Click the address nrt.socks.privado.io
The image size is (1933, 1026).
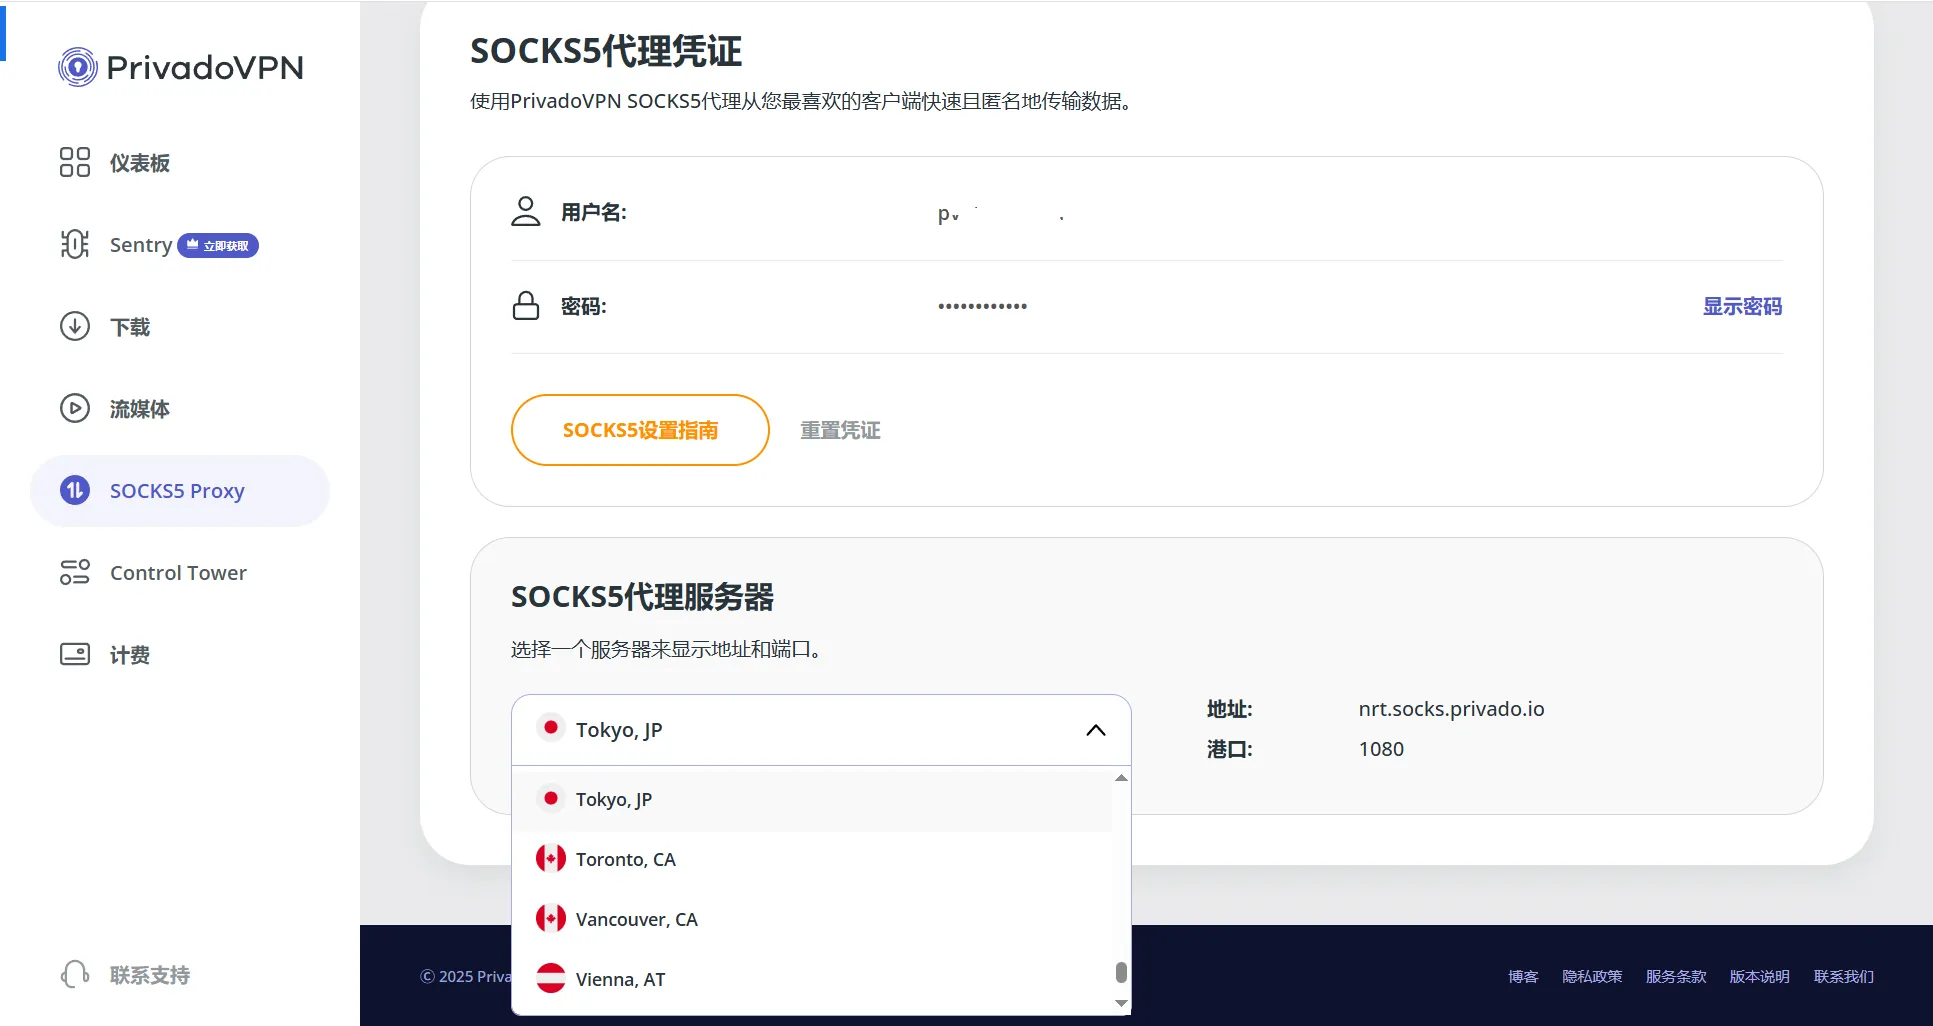[1451, 709]
